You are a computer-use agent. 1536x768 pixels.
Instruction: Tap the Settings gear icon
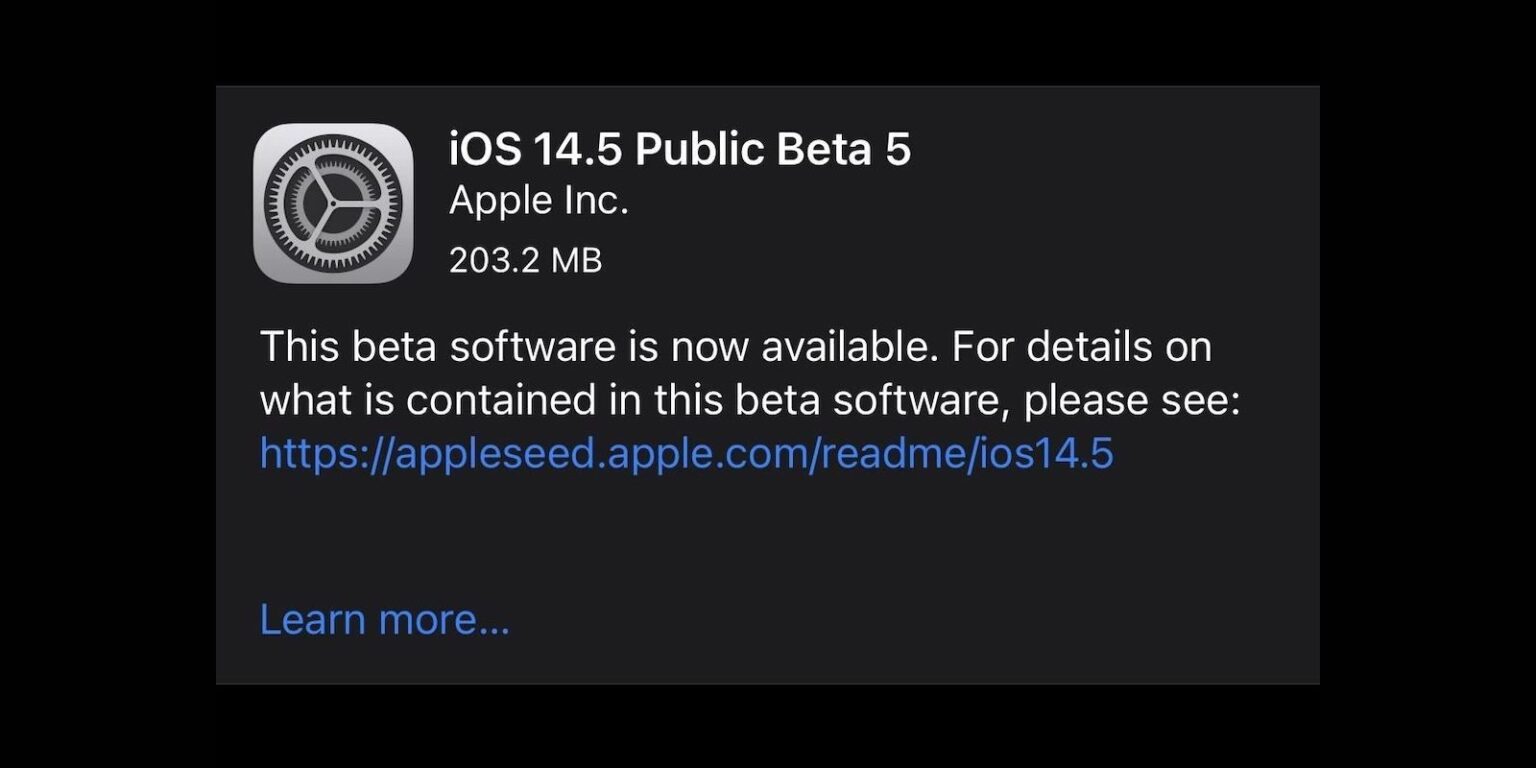point(333,203)
